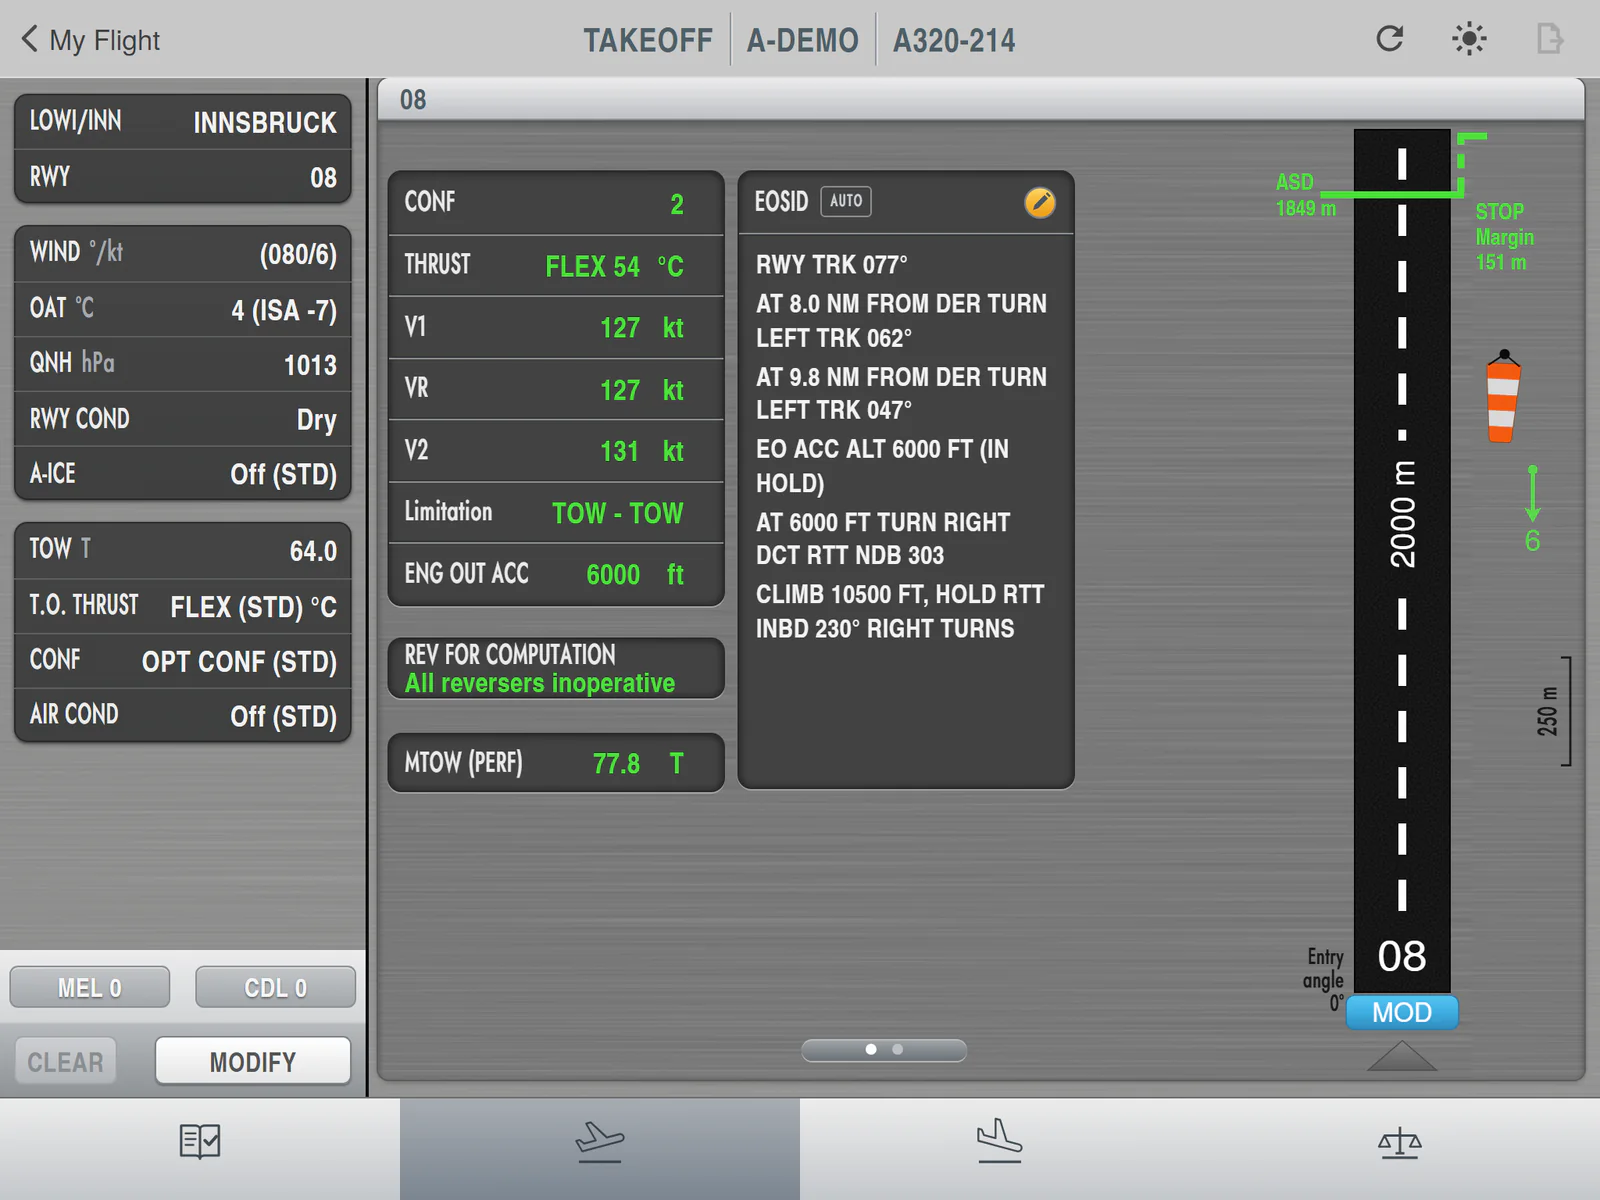This screenshot has width=1600, height=1200.
Task: Click the A-DEMO aircraft title
Action: point(803,40)
